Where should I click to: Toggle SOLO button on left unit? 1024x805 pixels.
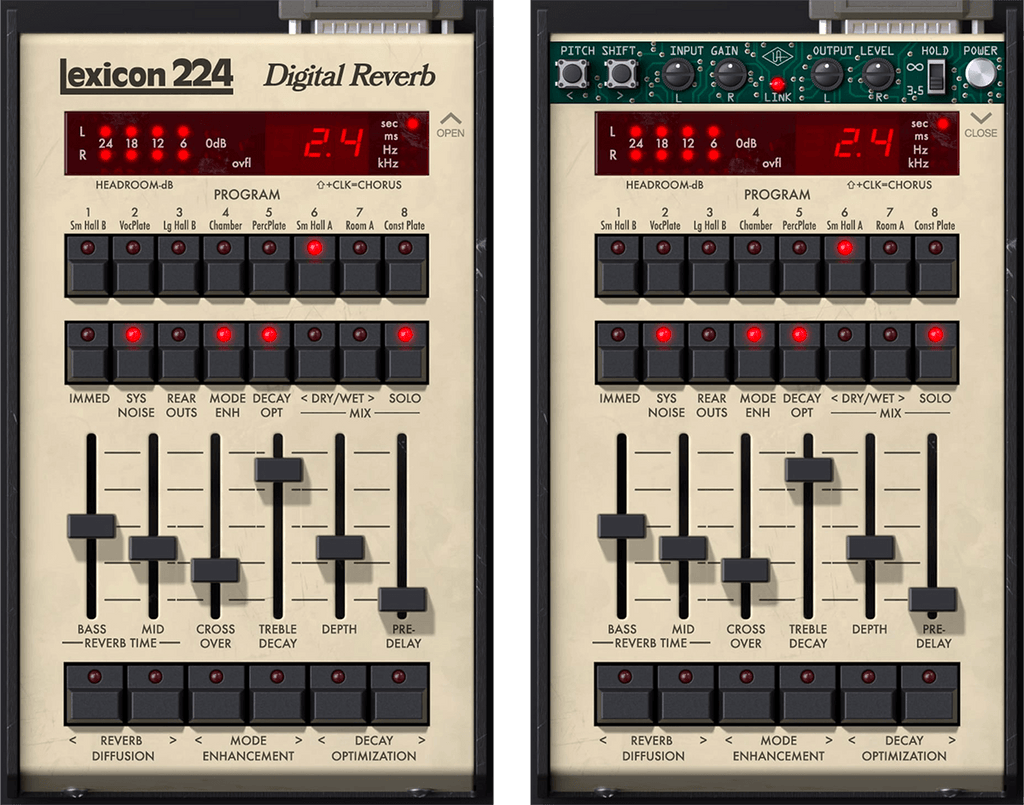[406, 353]
